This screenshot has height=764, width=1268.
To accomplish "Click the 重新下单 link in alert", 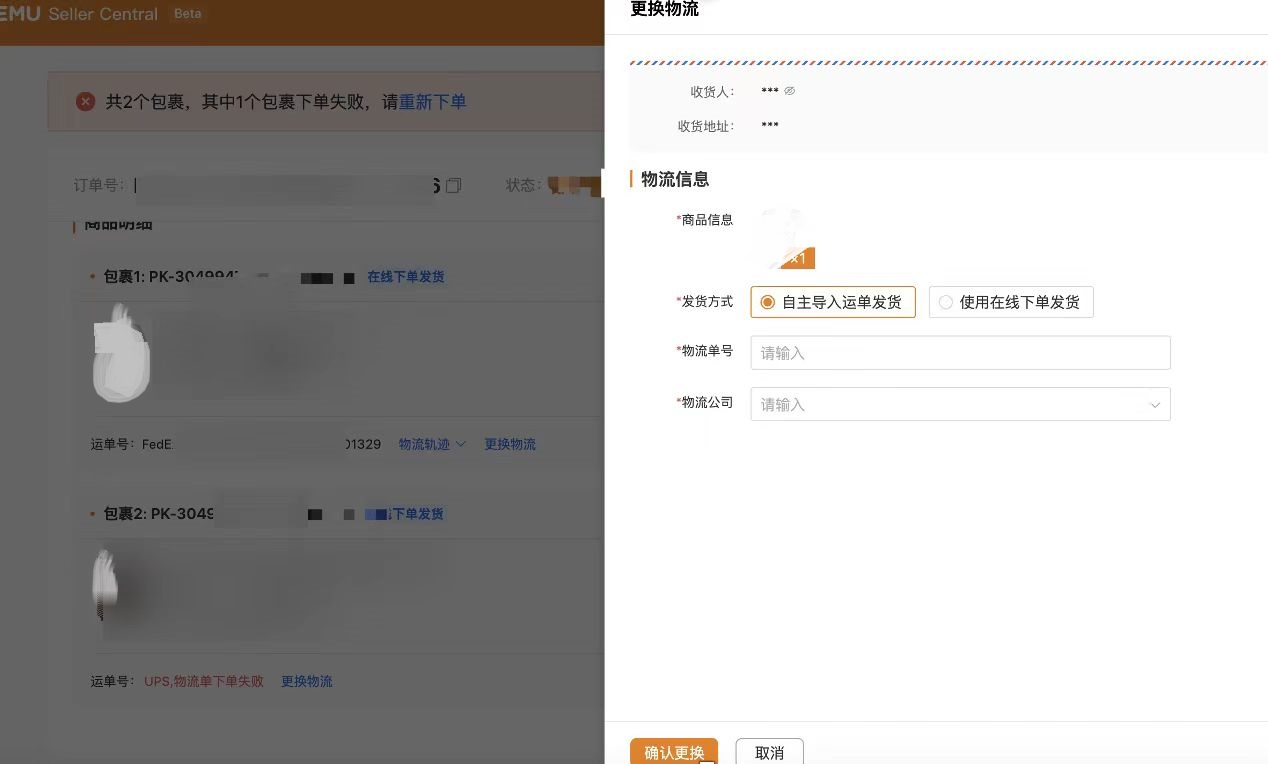I will tap(432, 102).
